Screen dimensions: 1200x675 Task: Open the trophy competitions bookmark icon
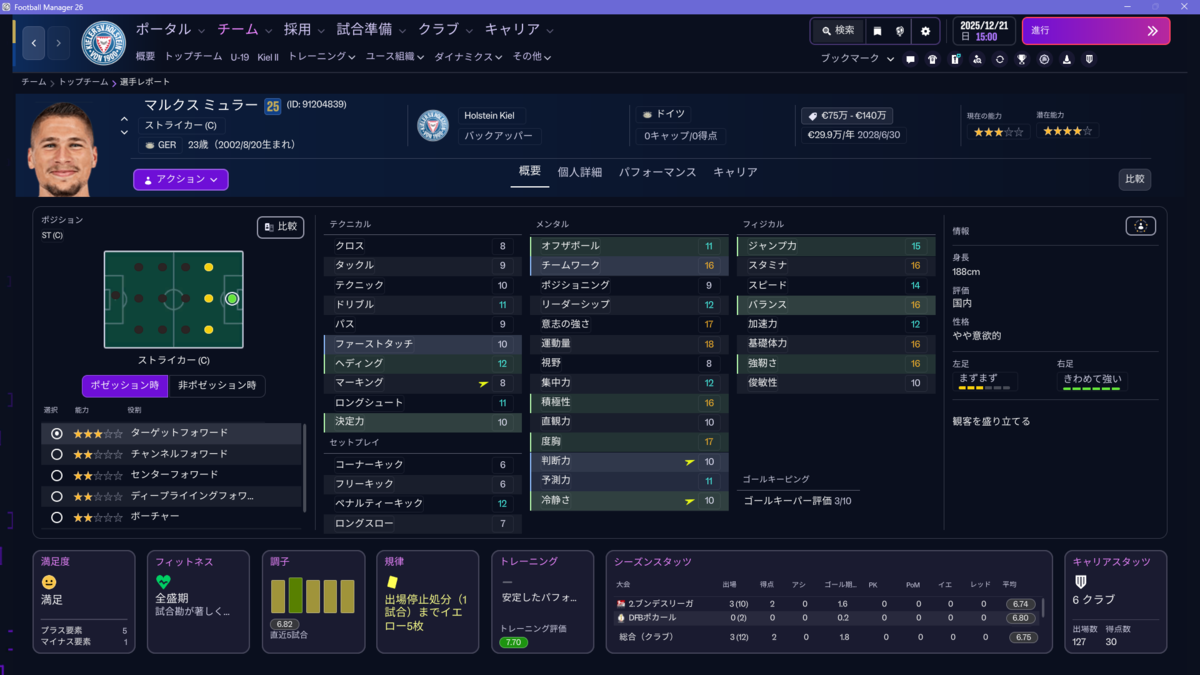tap(1021, 59)
